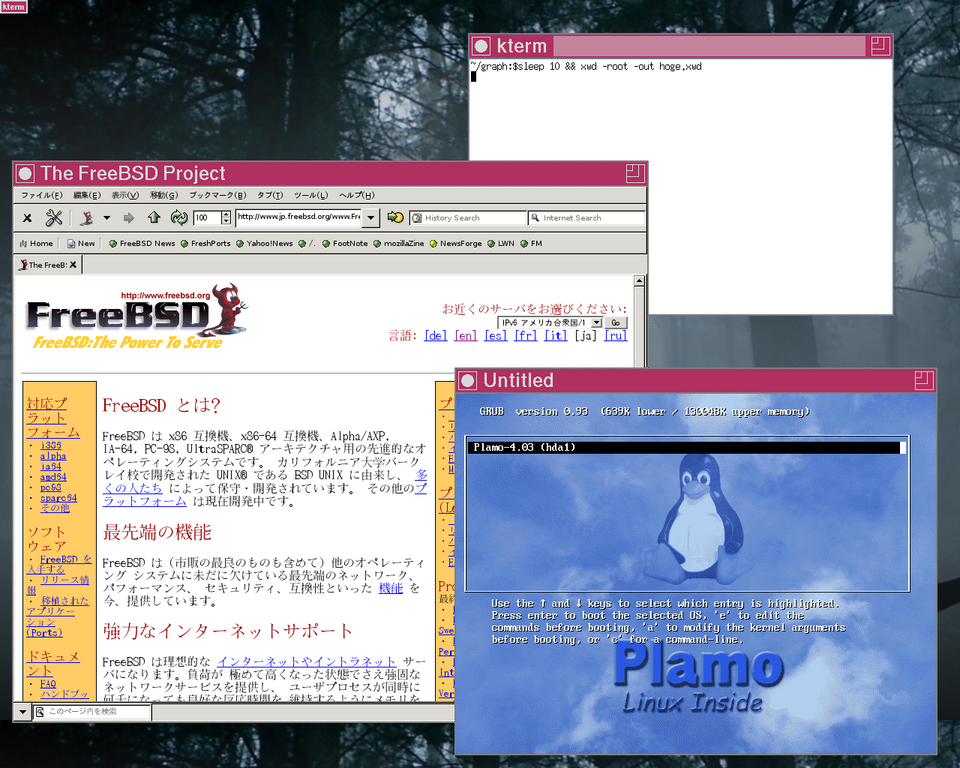This screenshot has height=768, width=960.
Task: Open the 移動(G) menu
Action: [164, 195]
